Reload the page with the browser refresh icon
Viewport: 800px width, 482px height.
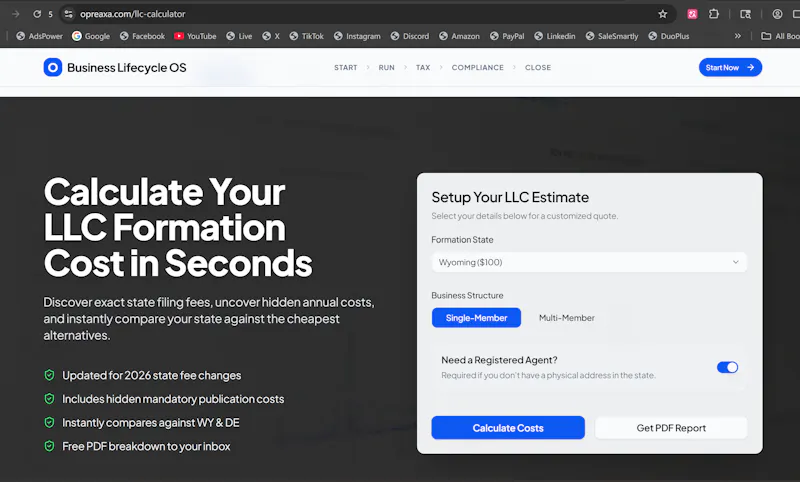click(x=37, y=14)
